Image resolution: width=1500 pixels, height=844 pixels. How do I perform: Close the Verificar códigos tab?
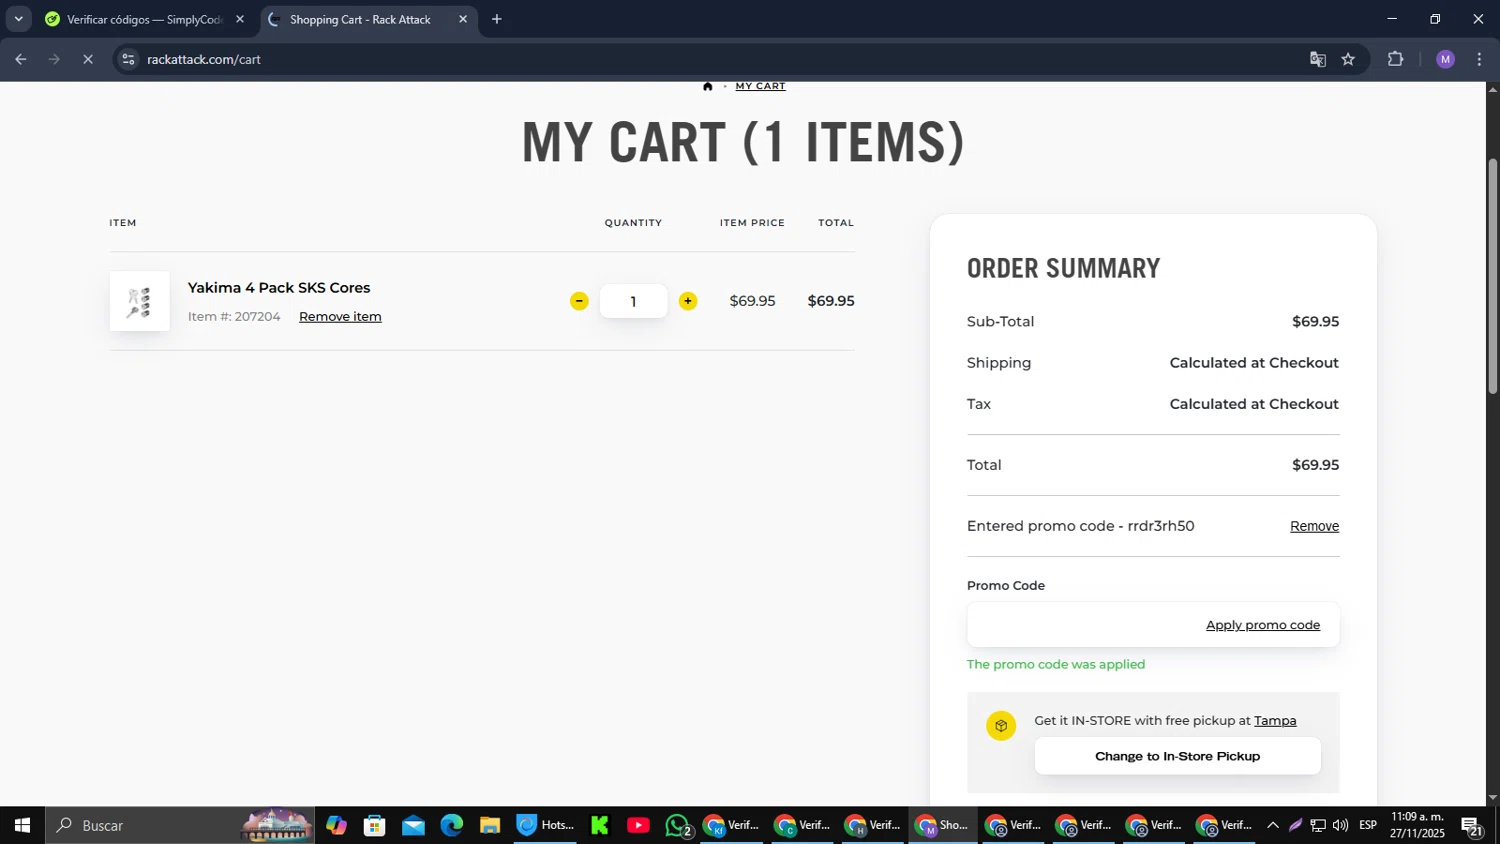click(x=240, y=19)
